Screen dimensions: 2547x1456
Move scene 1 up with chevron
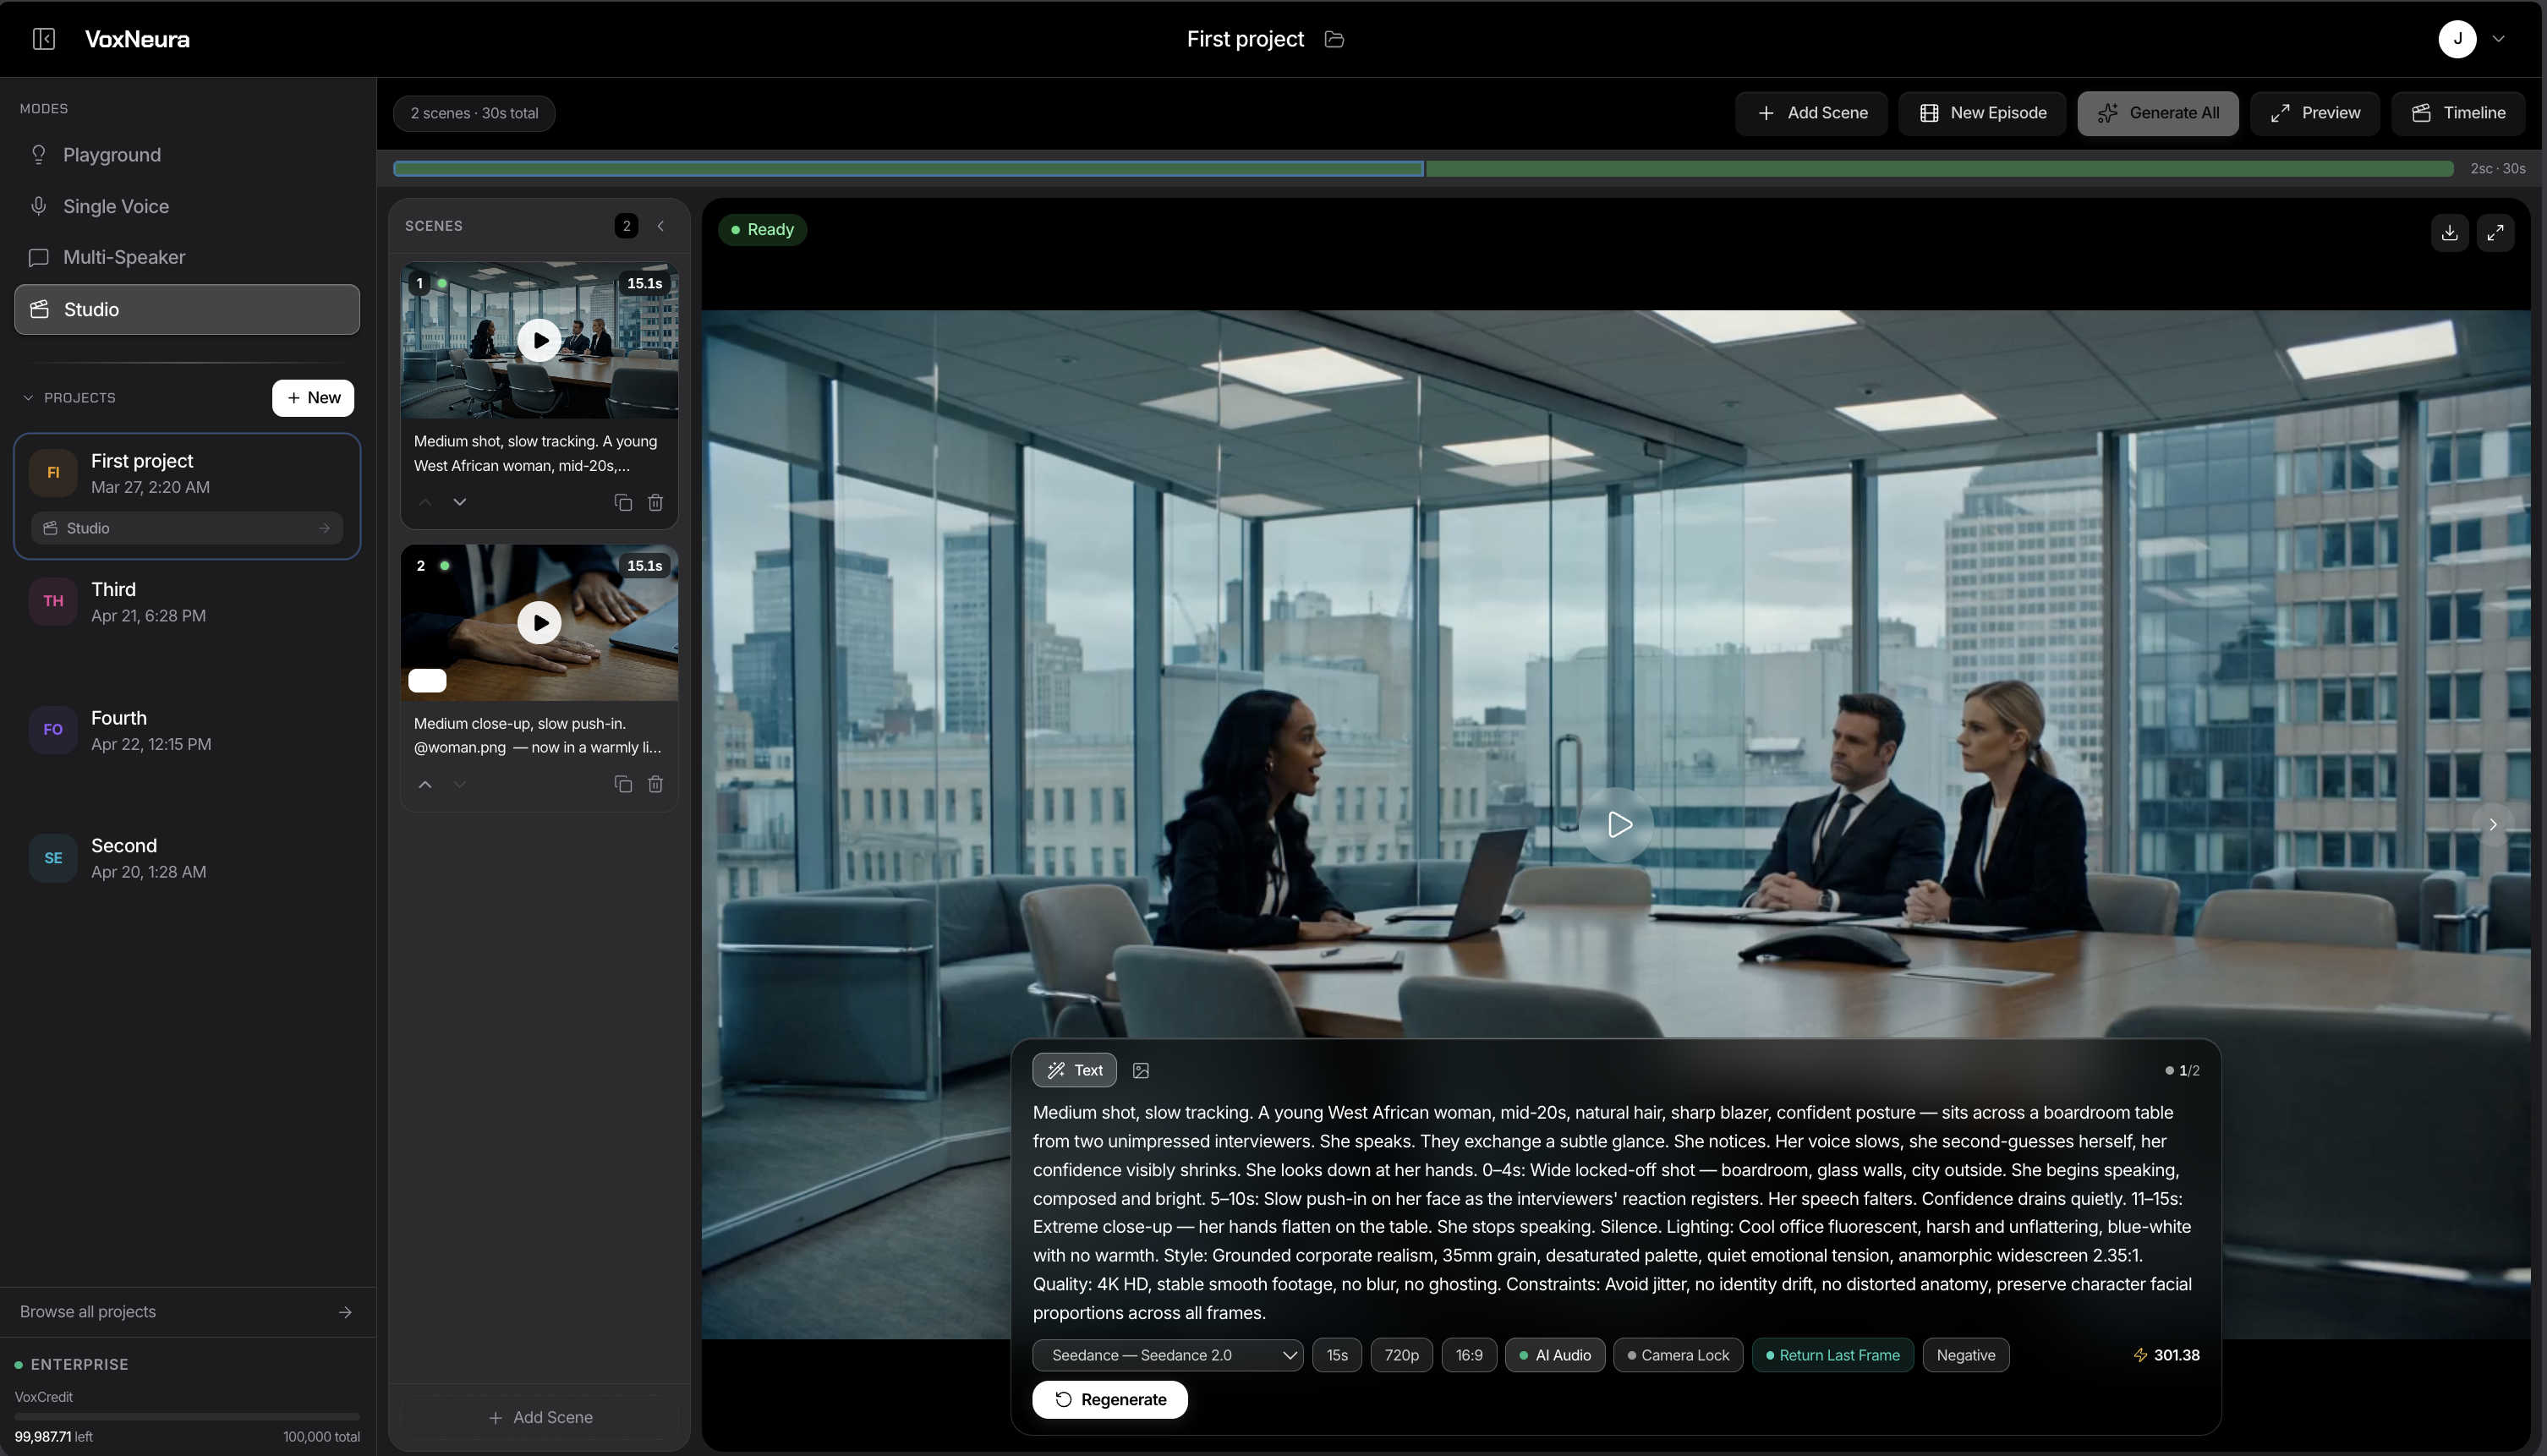(x=425, y=502)
